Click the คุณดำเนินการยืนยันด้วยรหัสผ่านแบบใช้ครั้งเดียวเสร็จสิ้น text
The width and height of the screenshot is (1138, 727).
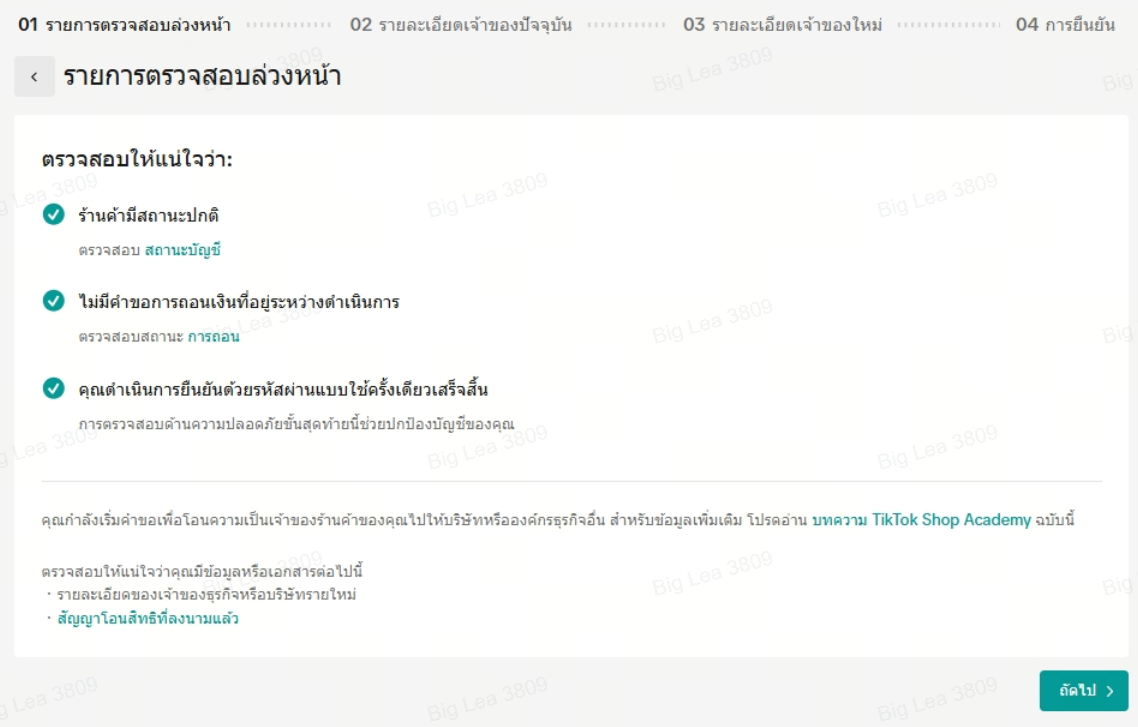pos(283,389)
